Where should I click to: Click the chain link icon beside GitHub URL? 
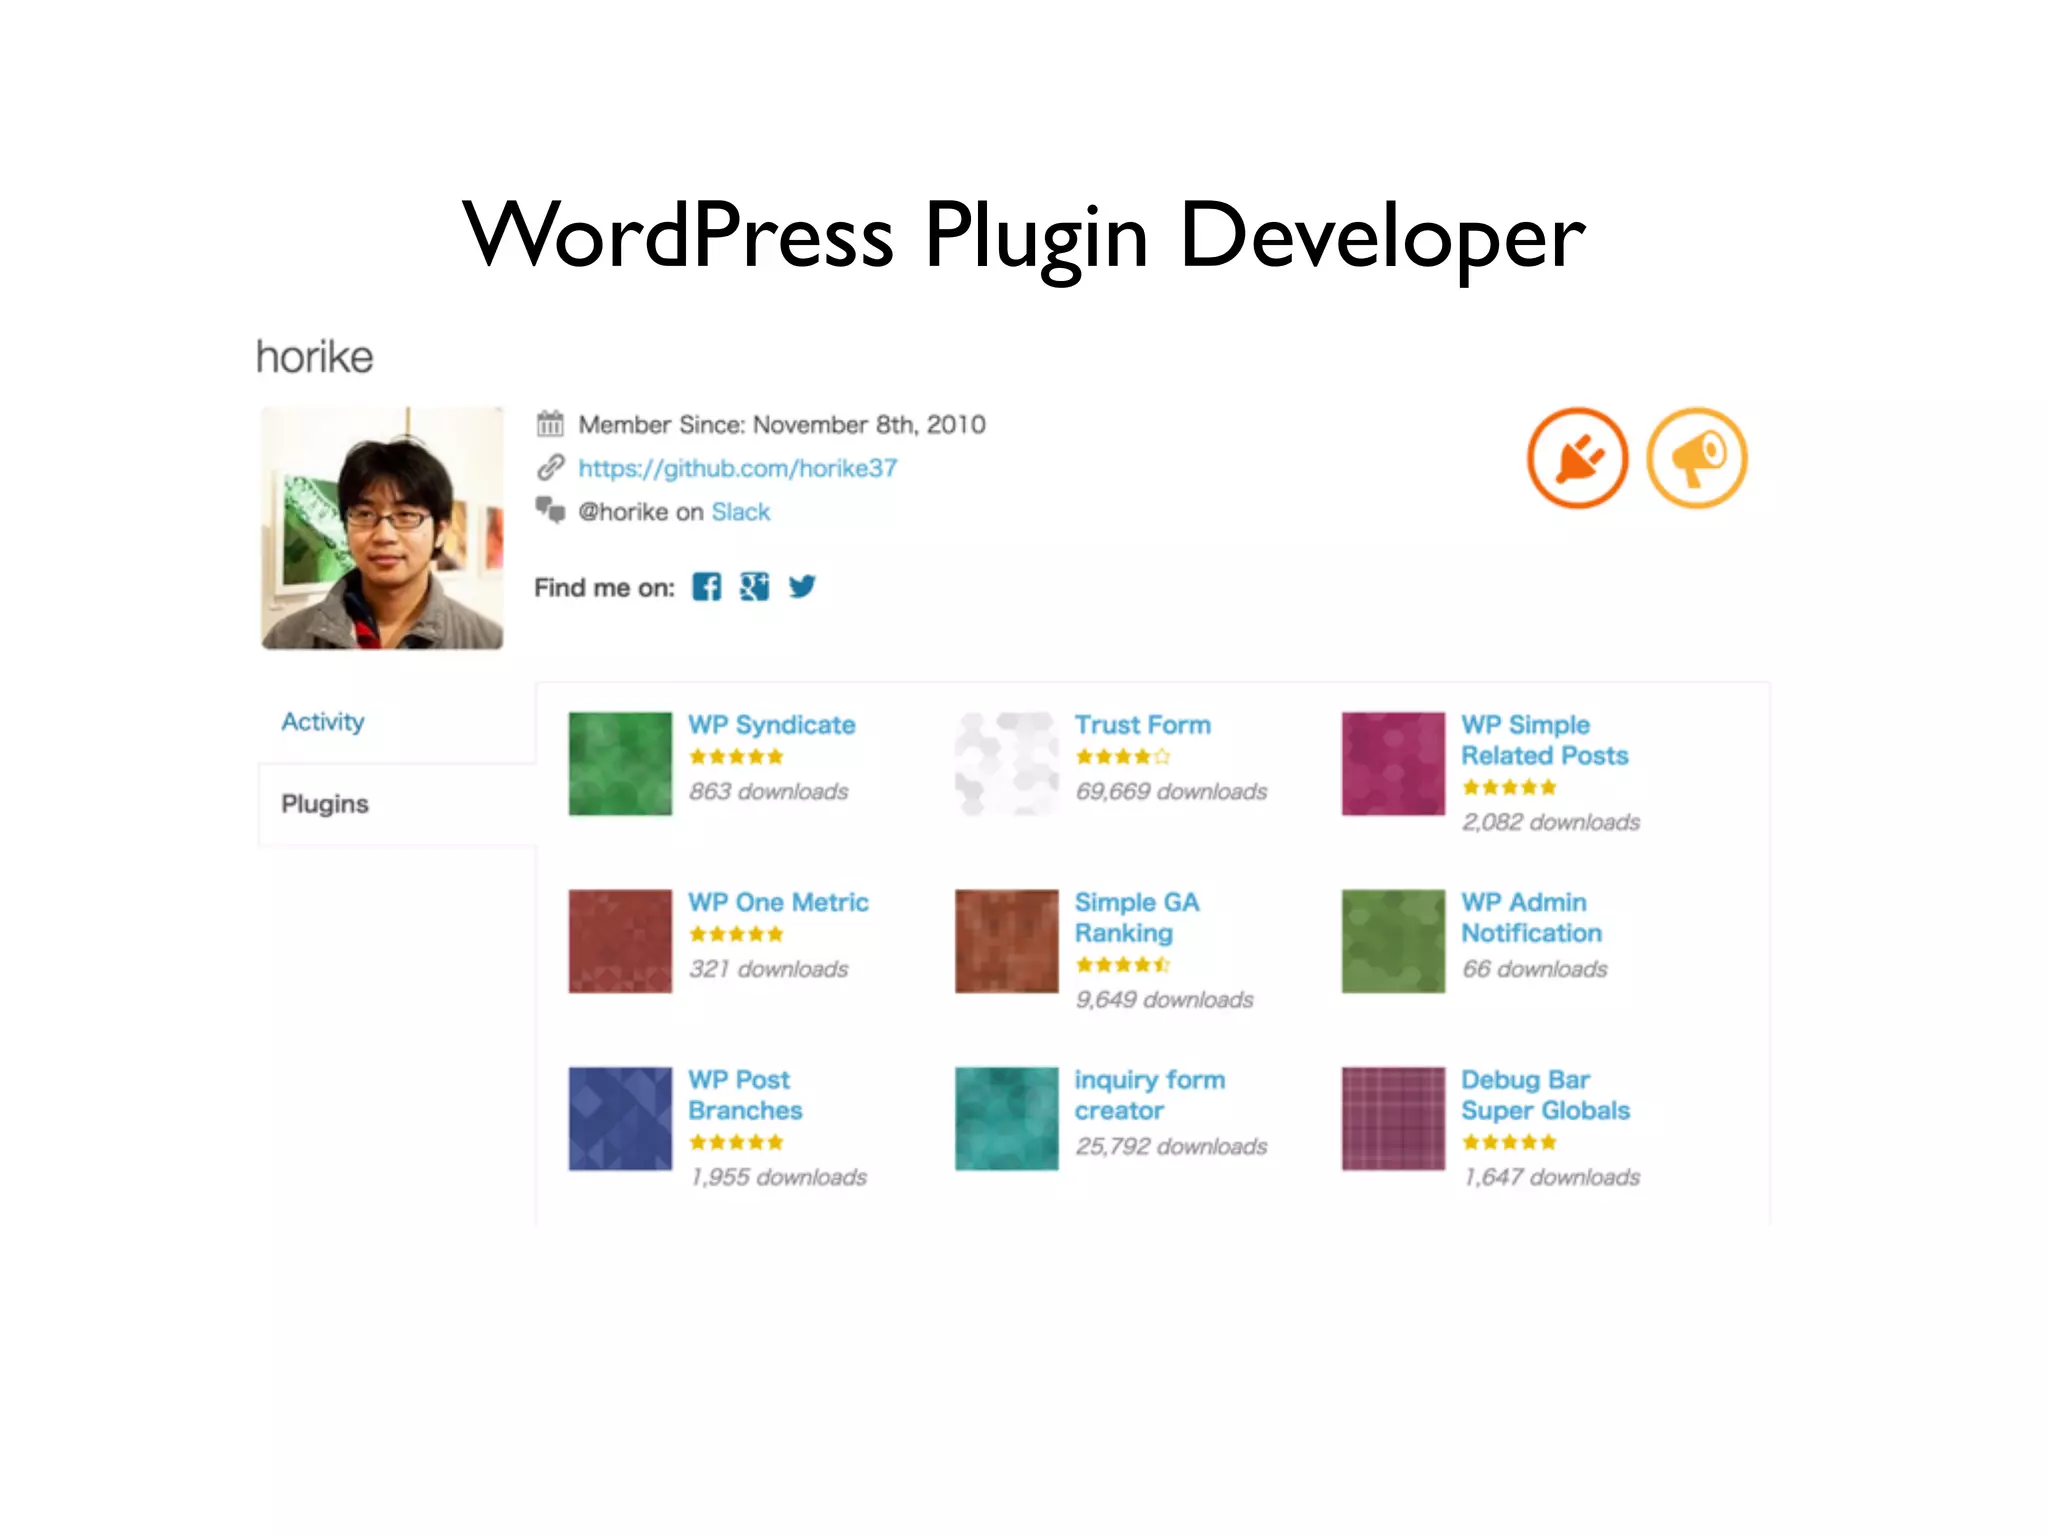[x=550, y=467]
